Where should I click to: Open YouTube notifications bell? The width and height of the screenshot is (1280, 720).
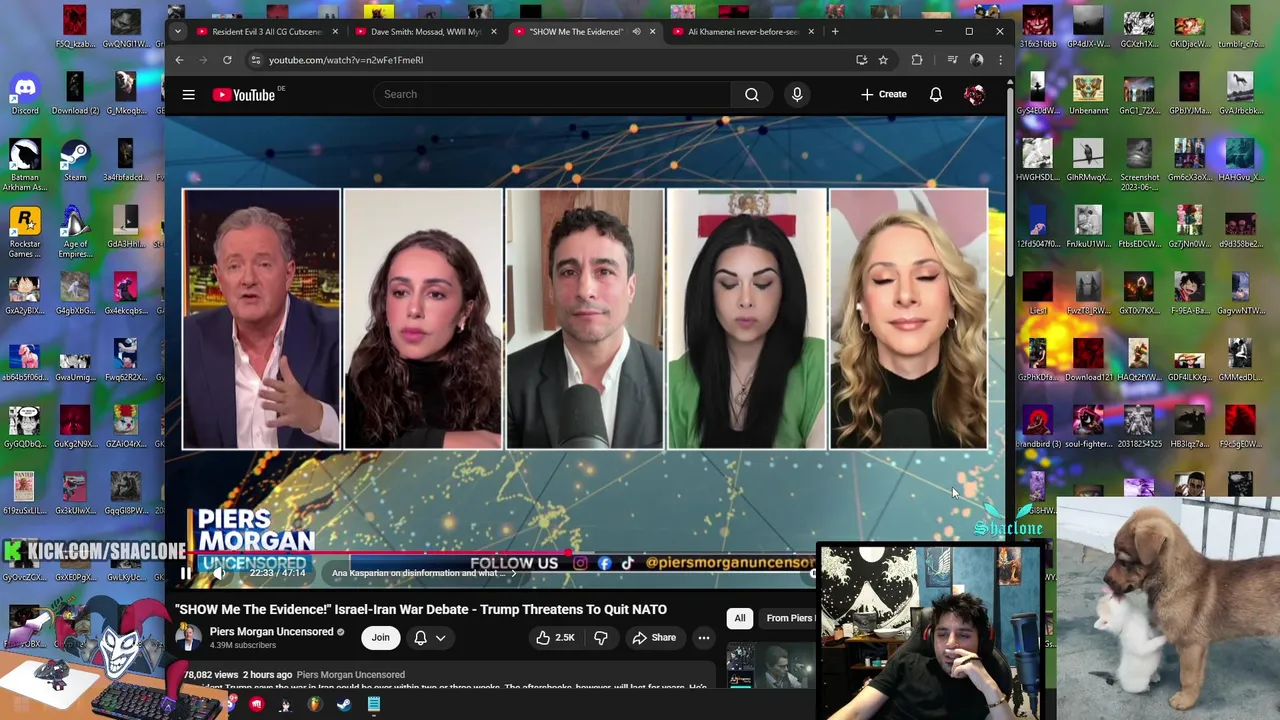936,94
